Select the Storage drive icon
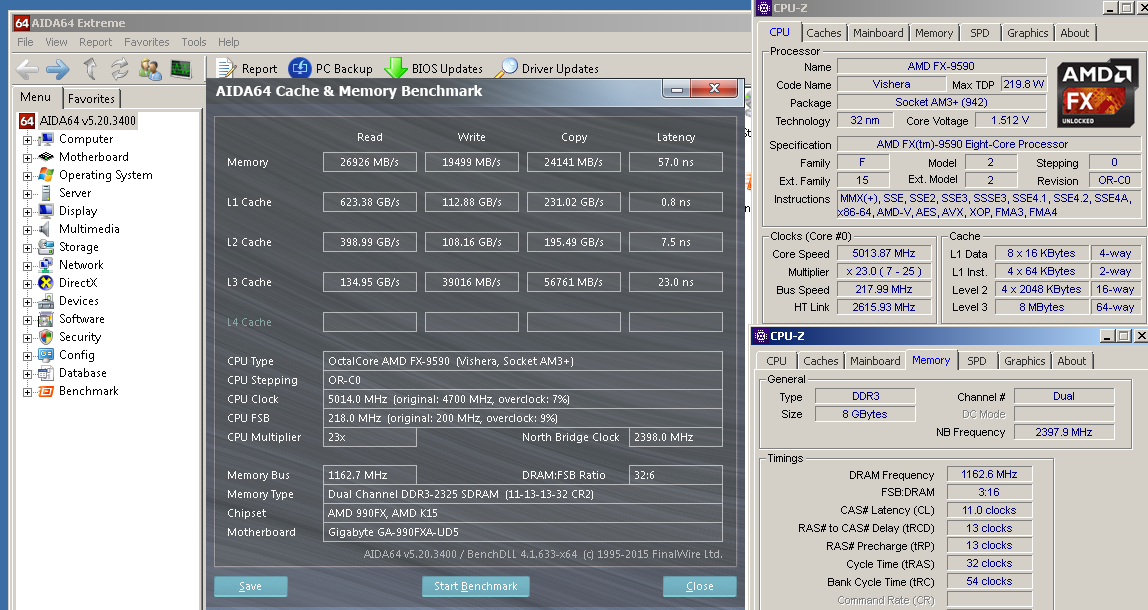Viewport: 1148px width, 610px height. click(46, 247)
